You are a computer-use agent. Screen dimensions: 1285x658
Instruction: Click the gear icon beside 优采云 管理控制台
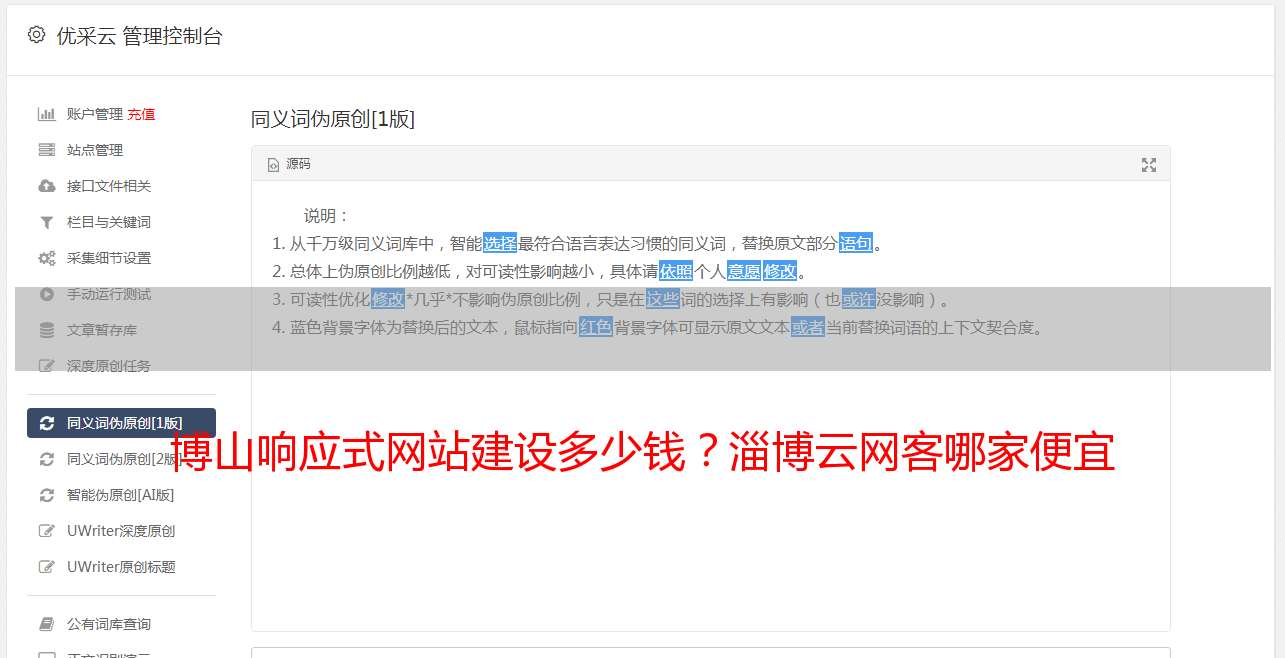point(37,35)
